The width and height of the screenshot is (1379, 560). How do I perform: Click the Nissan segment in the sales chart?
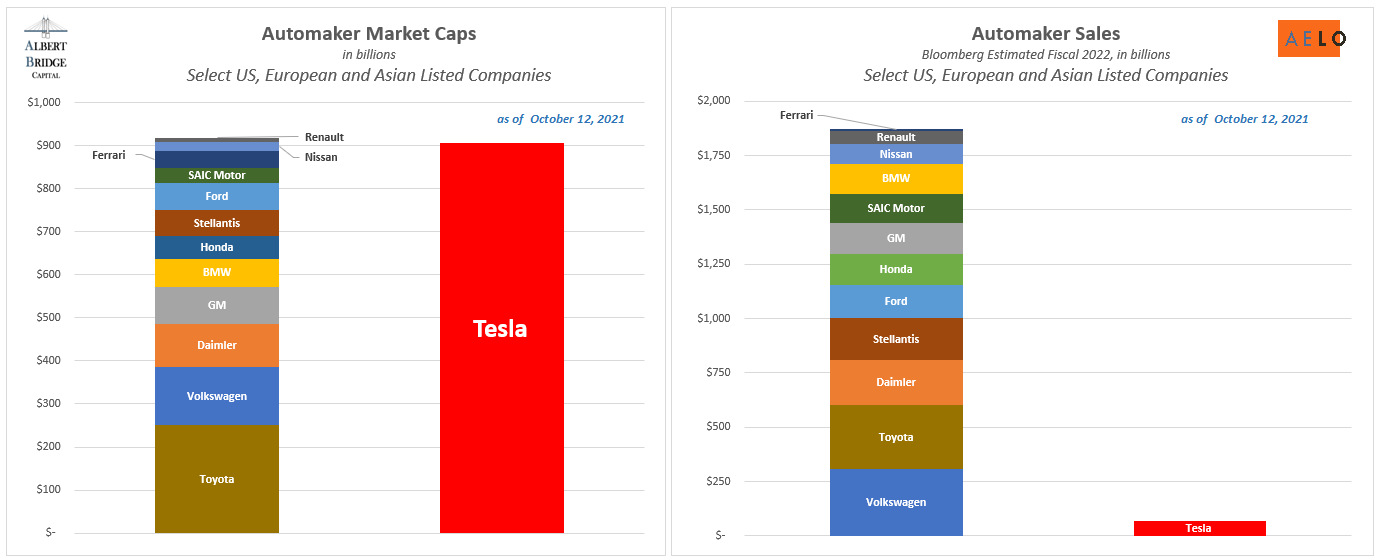[x=895, y=154]
